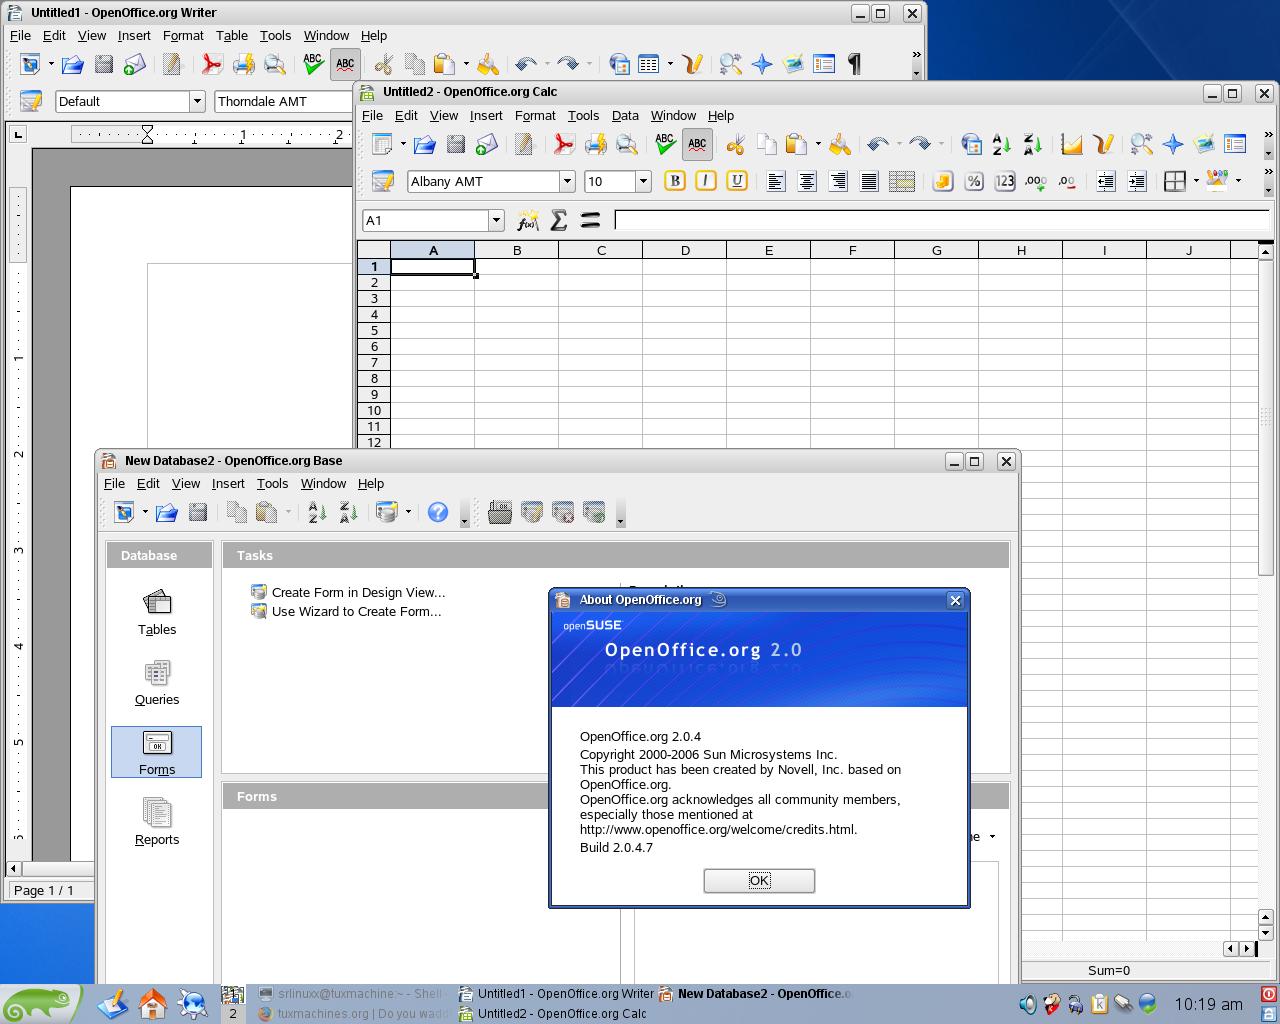1280x1024 pixels.
Task: Click the Navigator star icon in Writer toolbar
Action: 762,64
